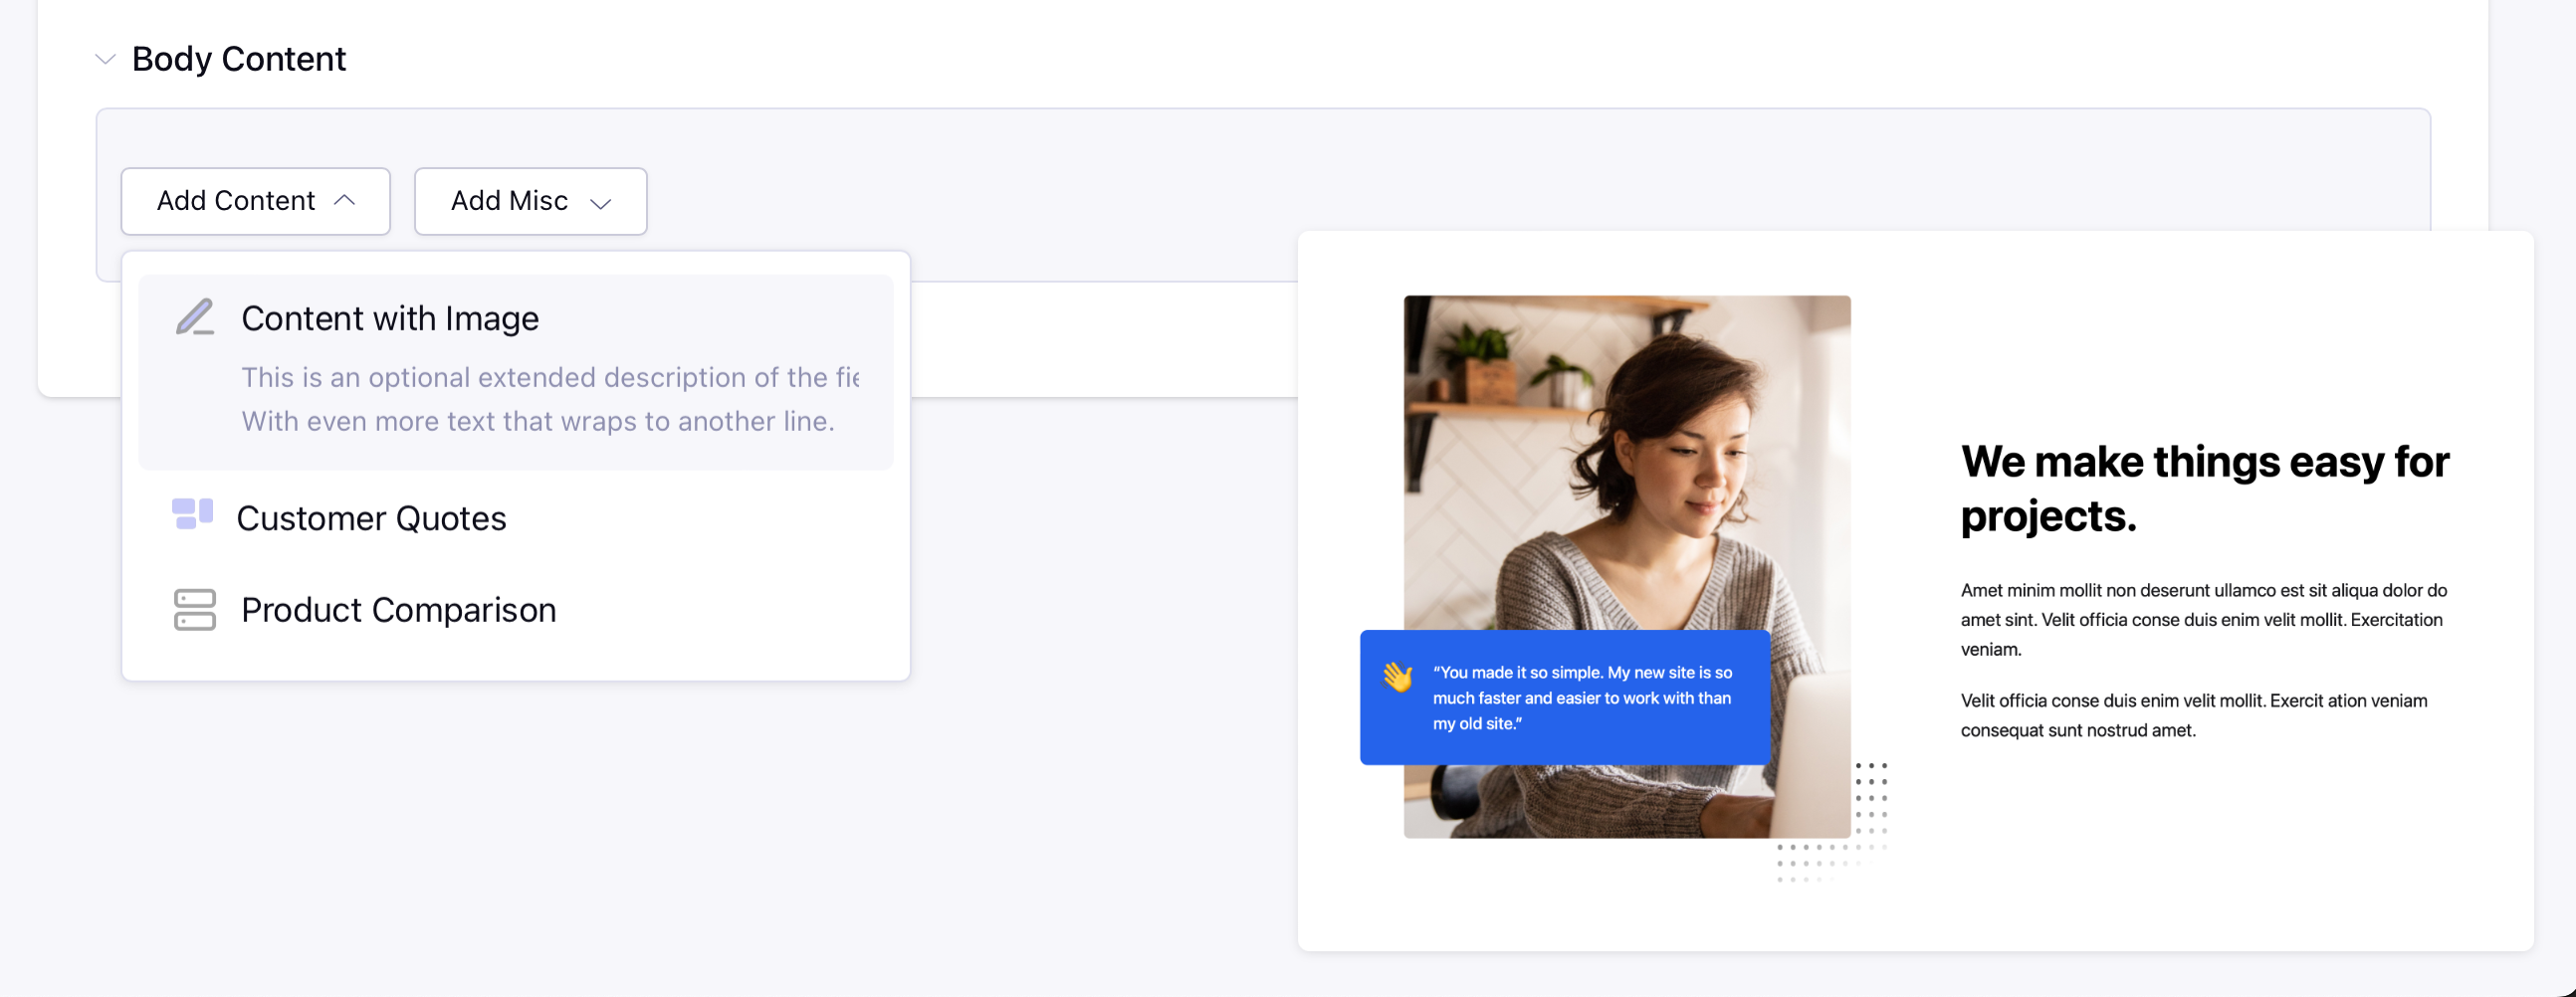Click the 'Amet minim mollit' paragraph

[2204, 619]
